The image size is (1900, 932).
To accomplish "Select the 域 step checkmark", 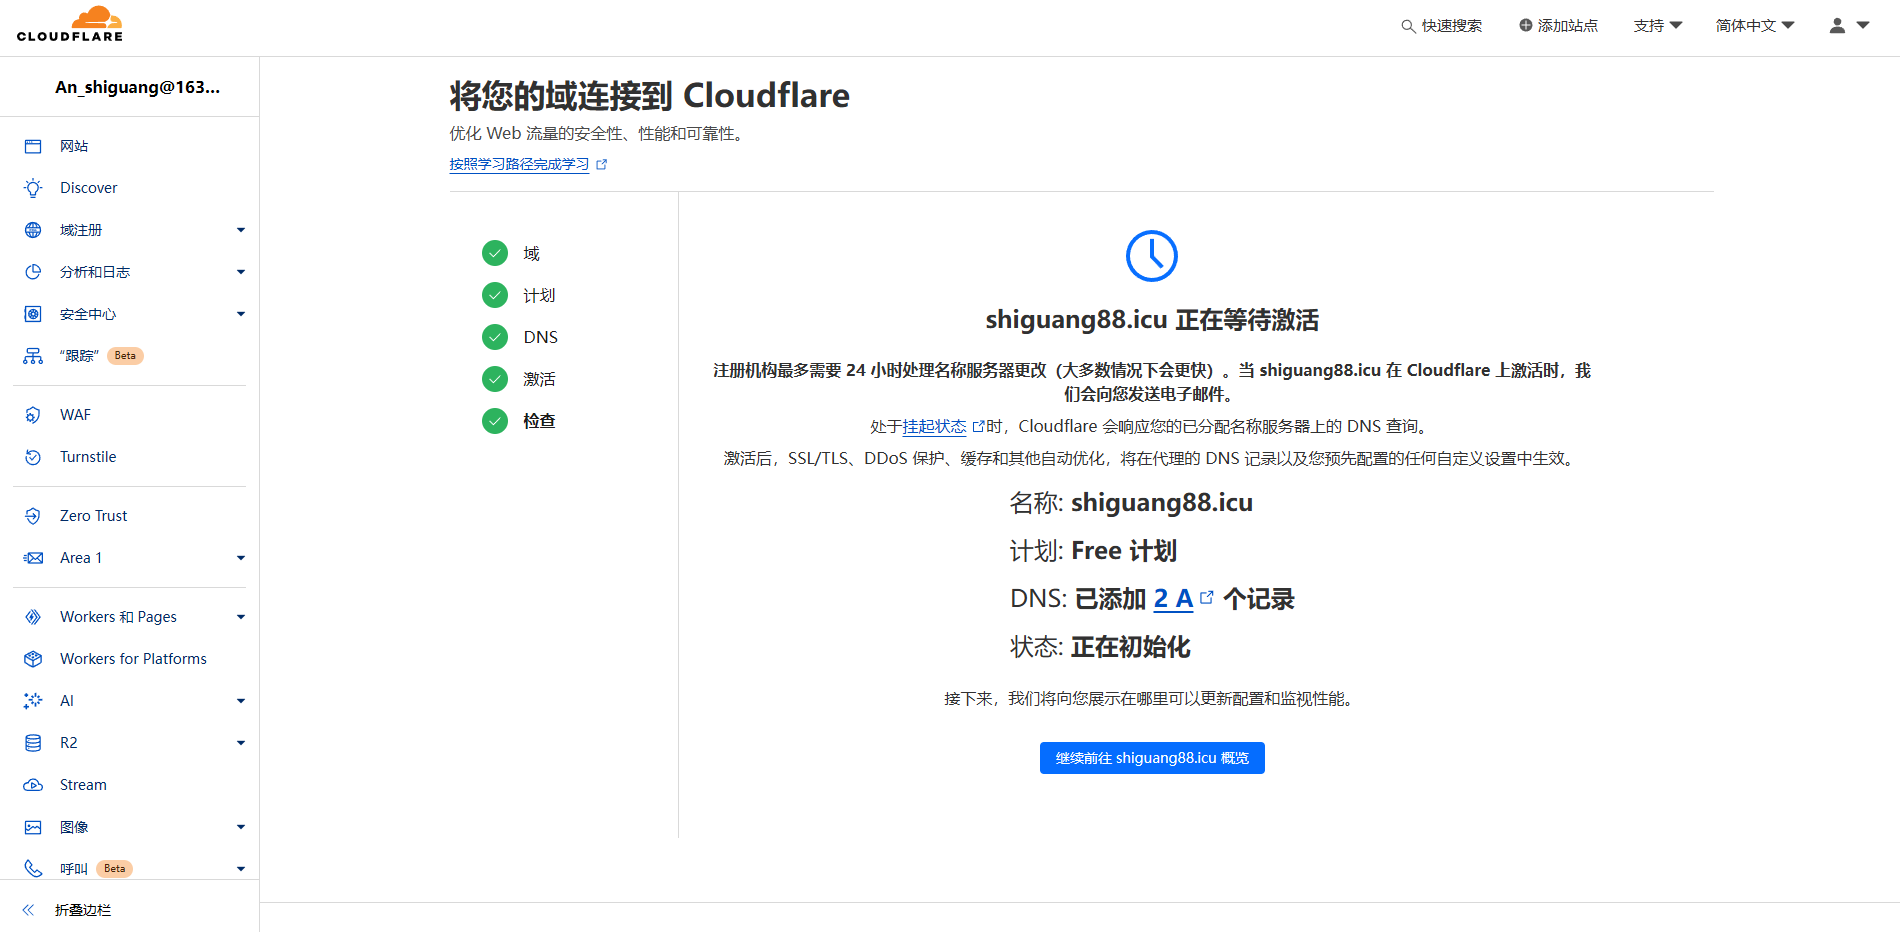I will (495, 253).
